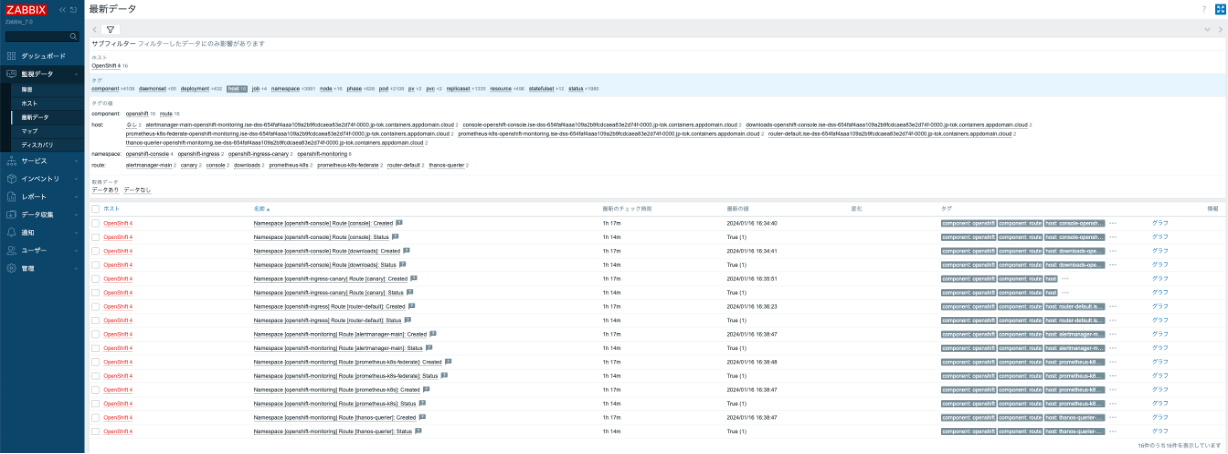Filter by route value thanos-querier
1228x454 pixels.
446,165
